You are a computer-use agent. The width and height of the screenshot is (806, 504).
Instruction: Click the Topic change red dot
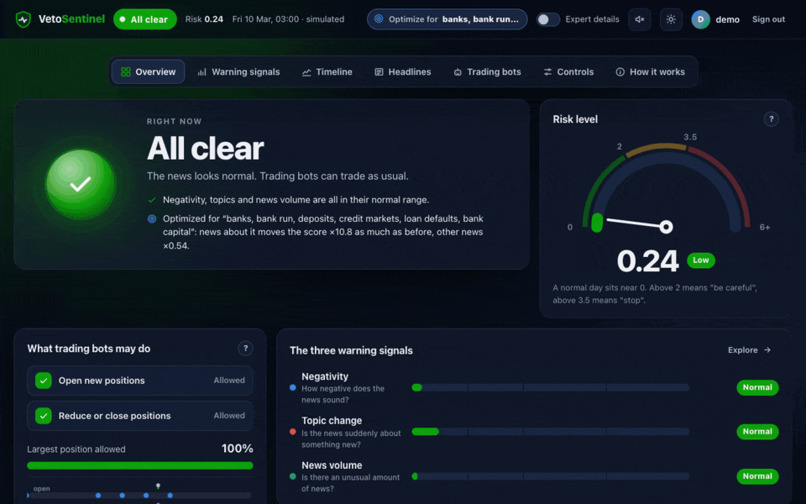tap(293, 432)
